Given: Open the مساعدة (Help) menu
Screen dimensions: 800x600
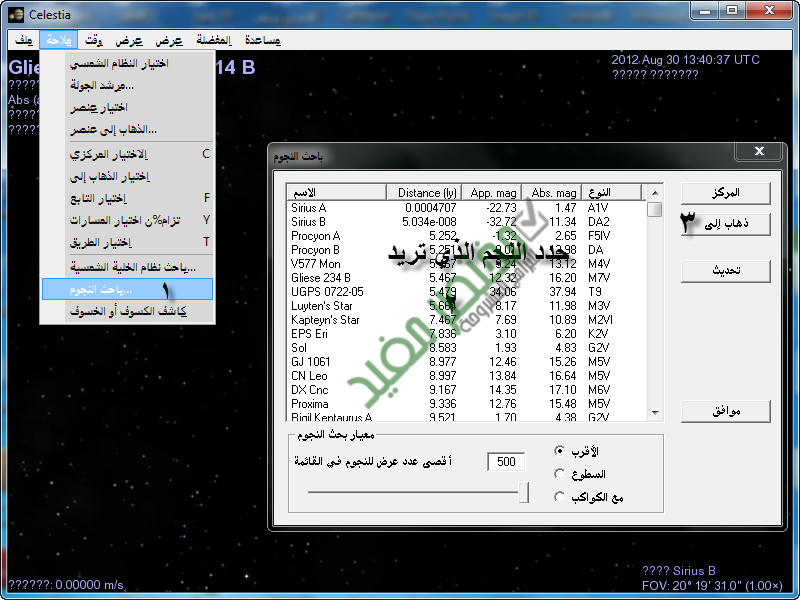Looking at the screenshot, I should point(262,40).
